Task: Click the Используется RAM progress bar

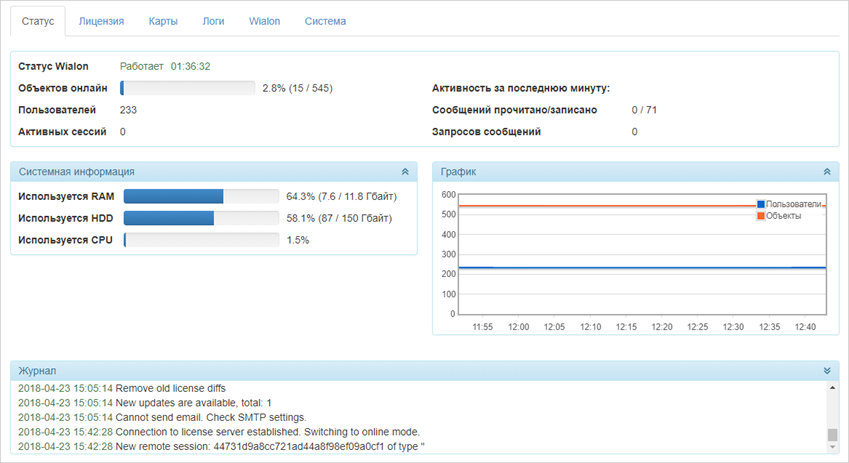Action: [x=201, y=196]
